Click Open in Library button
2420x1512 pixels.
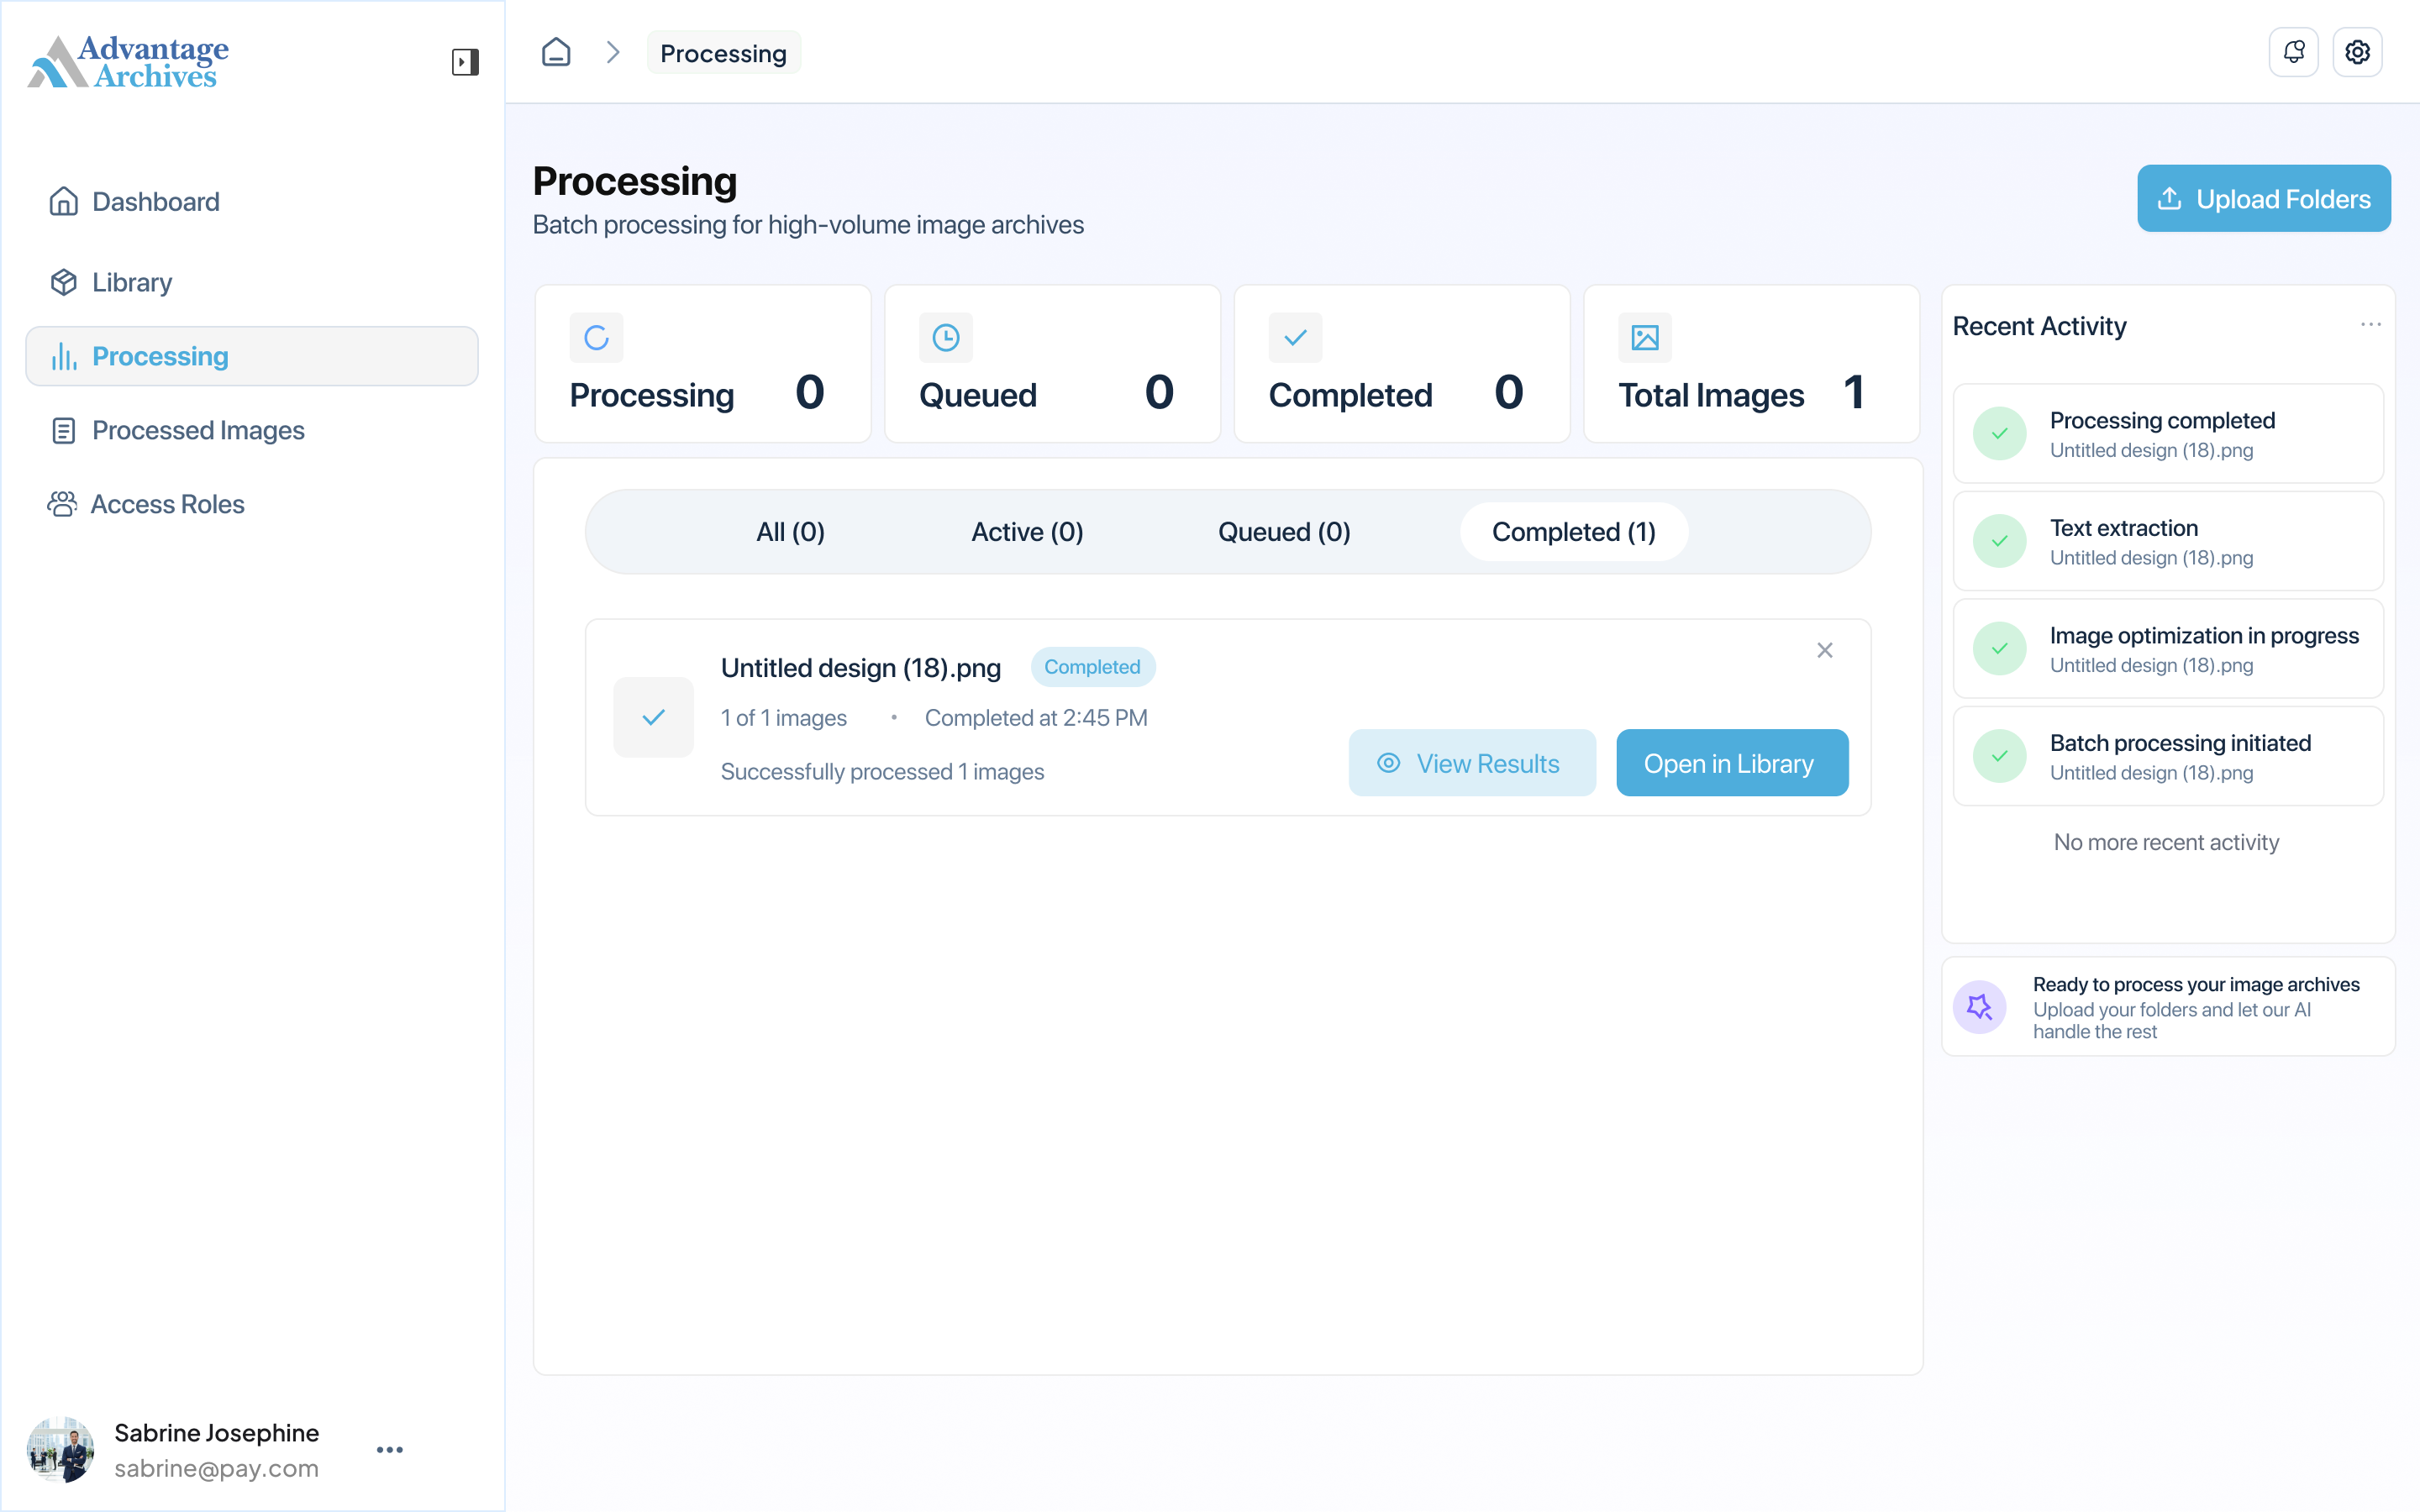pyautogui.click(x=1732, y=763)
